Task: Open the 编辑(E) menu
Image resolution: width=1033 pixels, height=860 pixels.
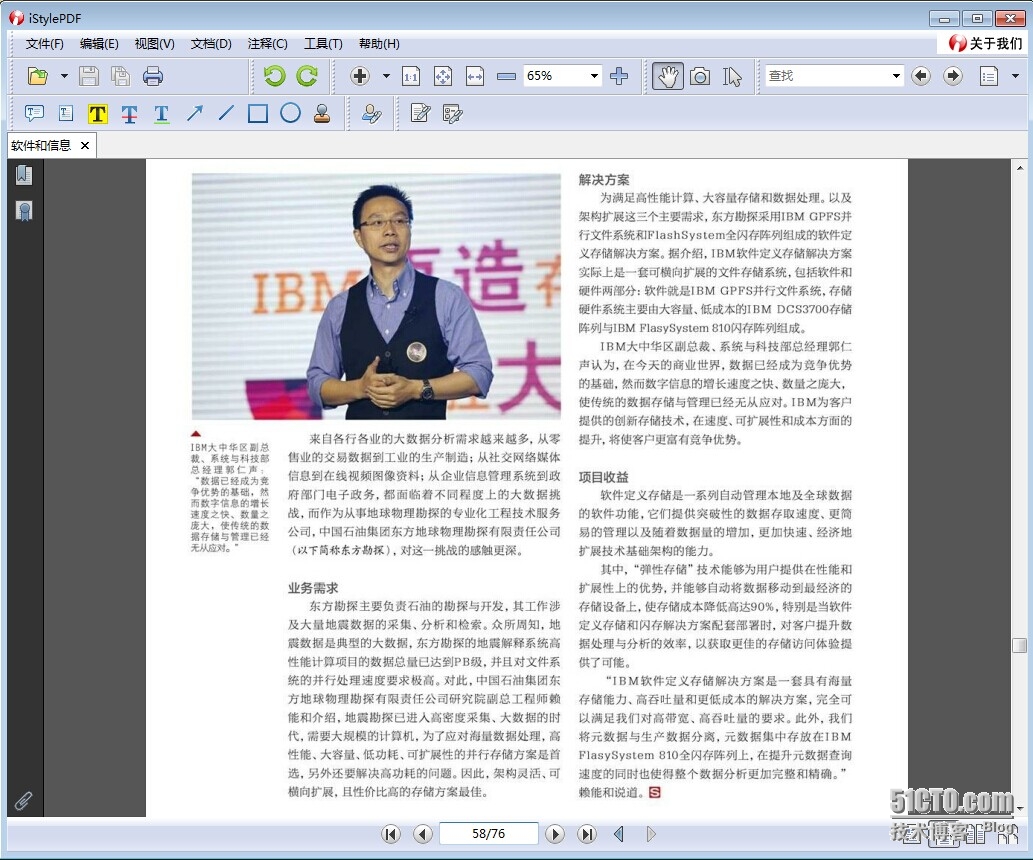Action: click(99, 44)
